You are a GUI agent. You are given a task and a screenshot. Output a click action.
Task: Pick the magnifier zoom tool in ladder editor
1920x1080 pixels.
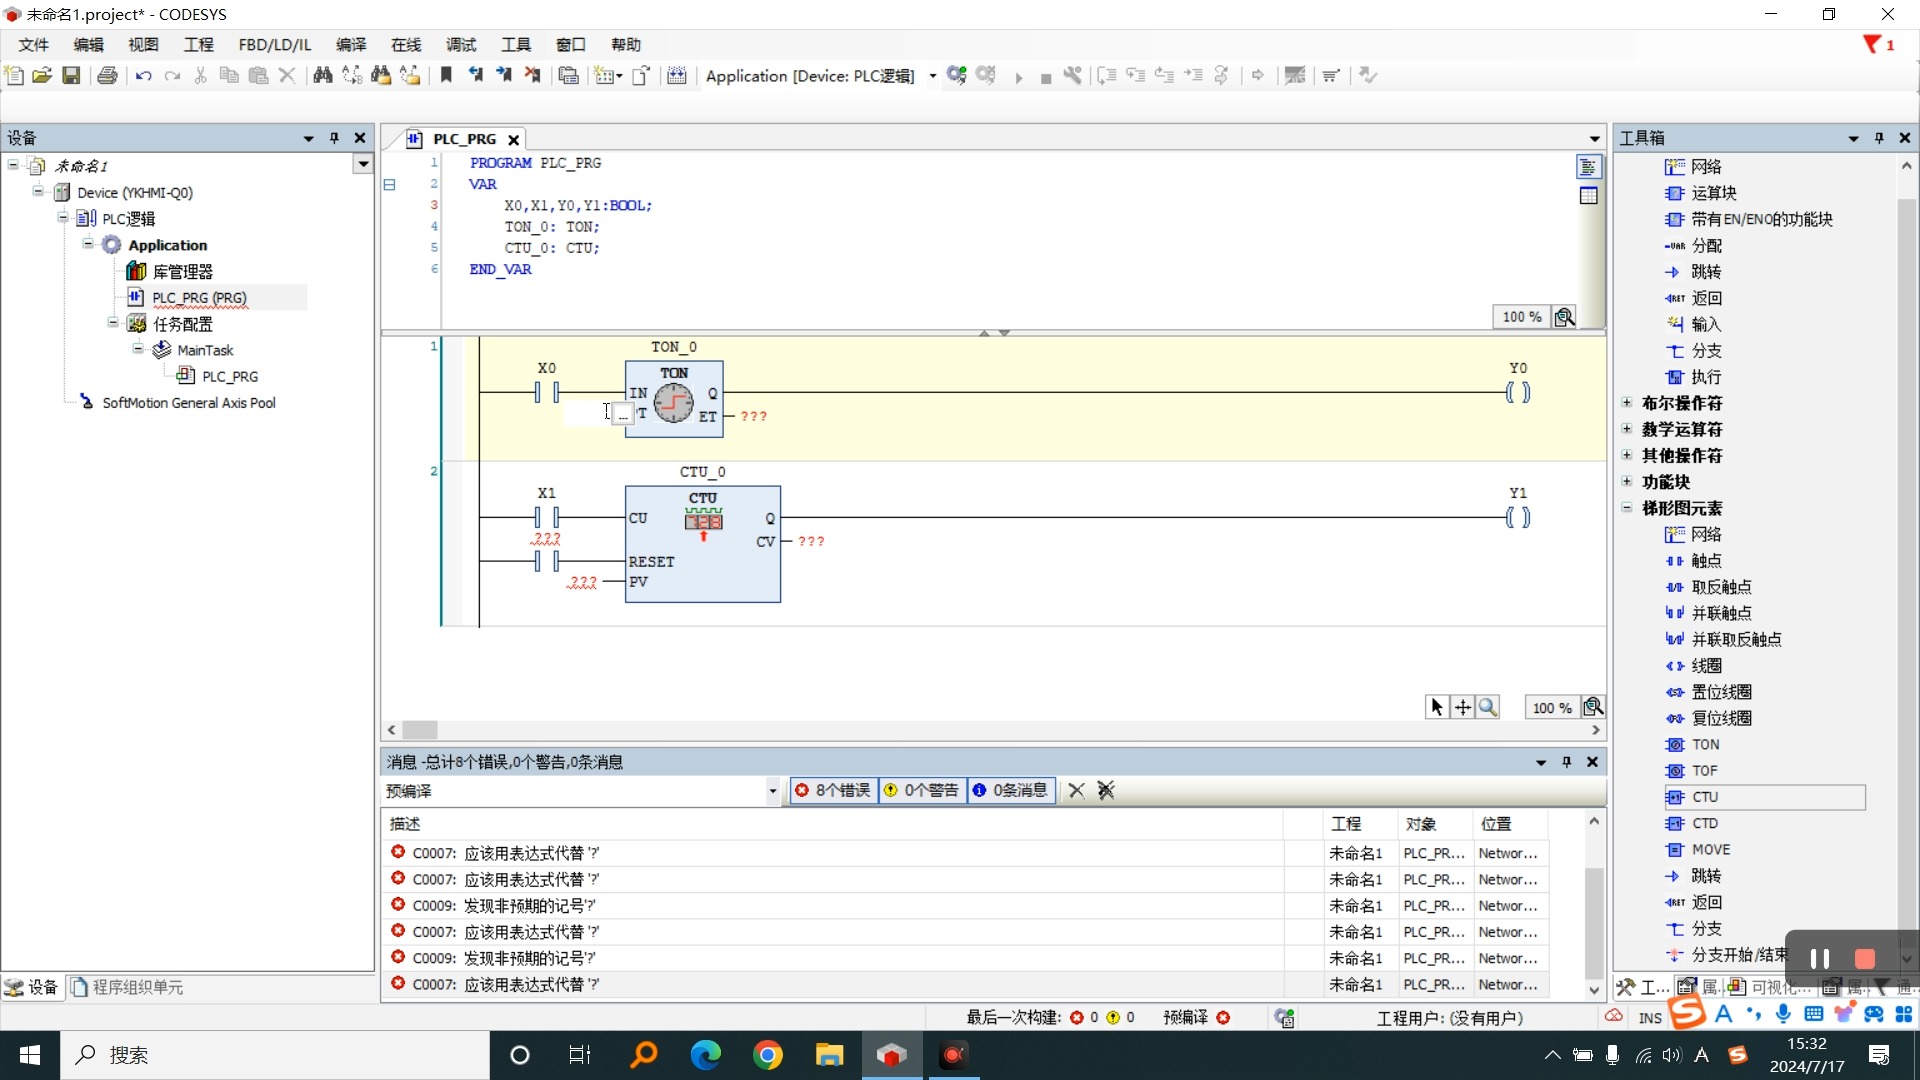pyautogui.click(x=1488, y=708)
